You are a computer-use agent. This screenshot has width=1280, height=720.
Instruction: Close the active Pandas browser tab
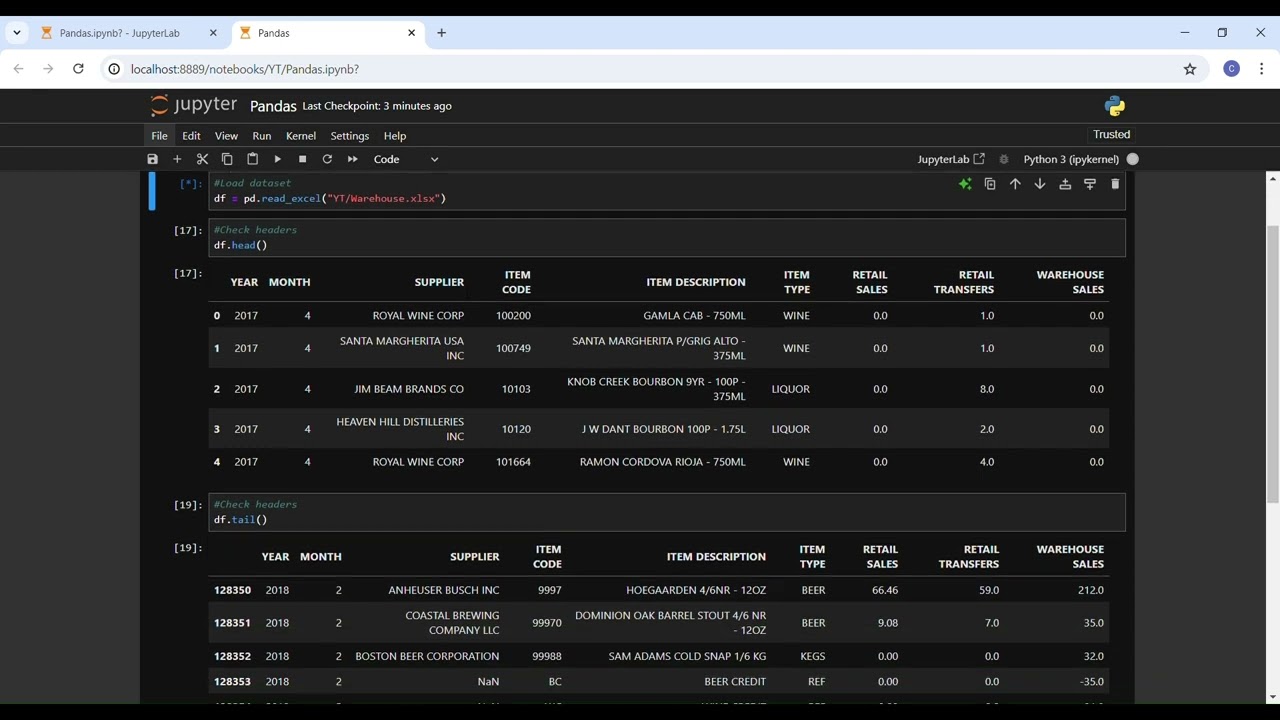click(x=411, y=33)
